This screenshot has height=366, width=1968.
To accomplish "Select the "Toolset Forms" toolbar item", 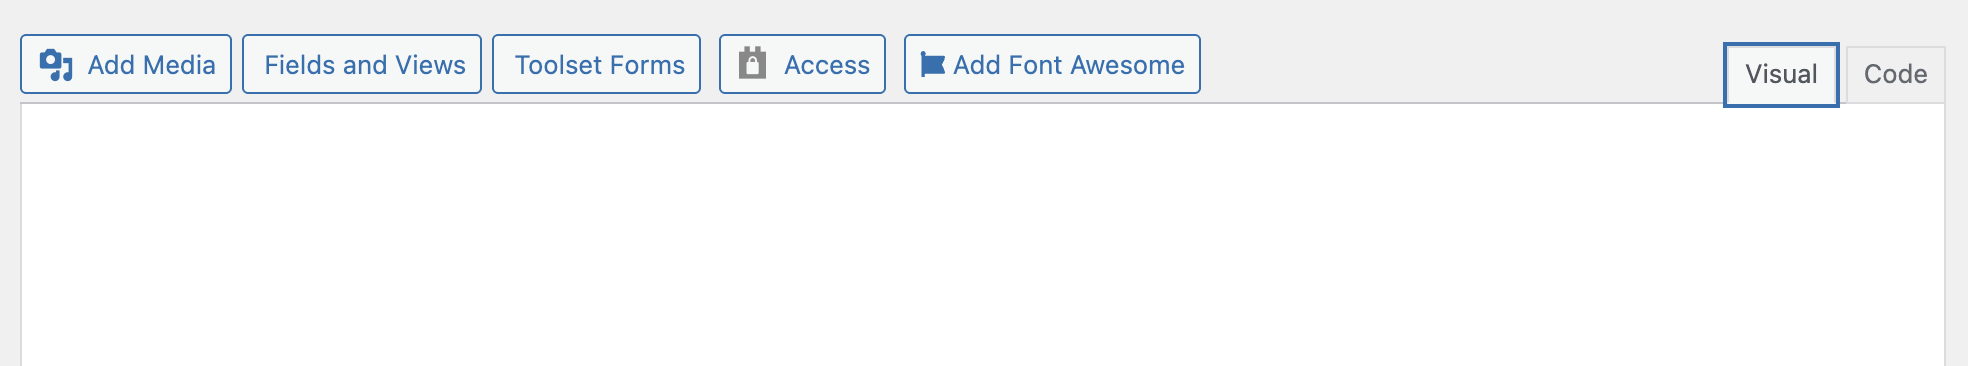I will (600, 65).
